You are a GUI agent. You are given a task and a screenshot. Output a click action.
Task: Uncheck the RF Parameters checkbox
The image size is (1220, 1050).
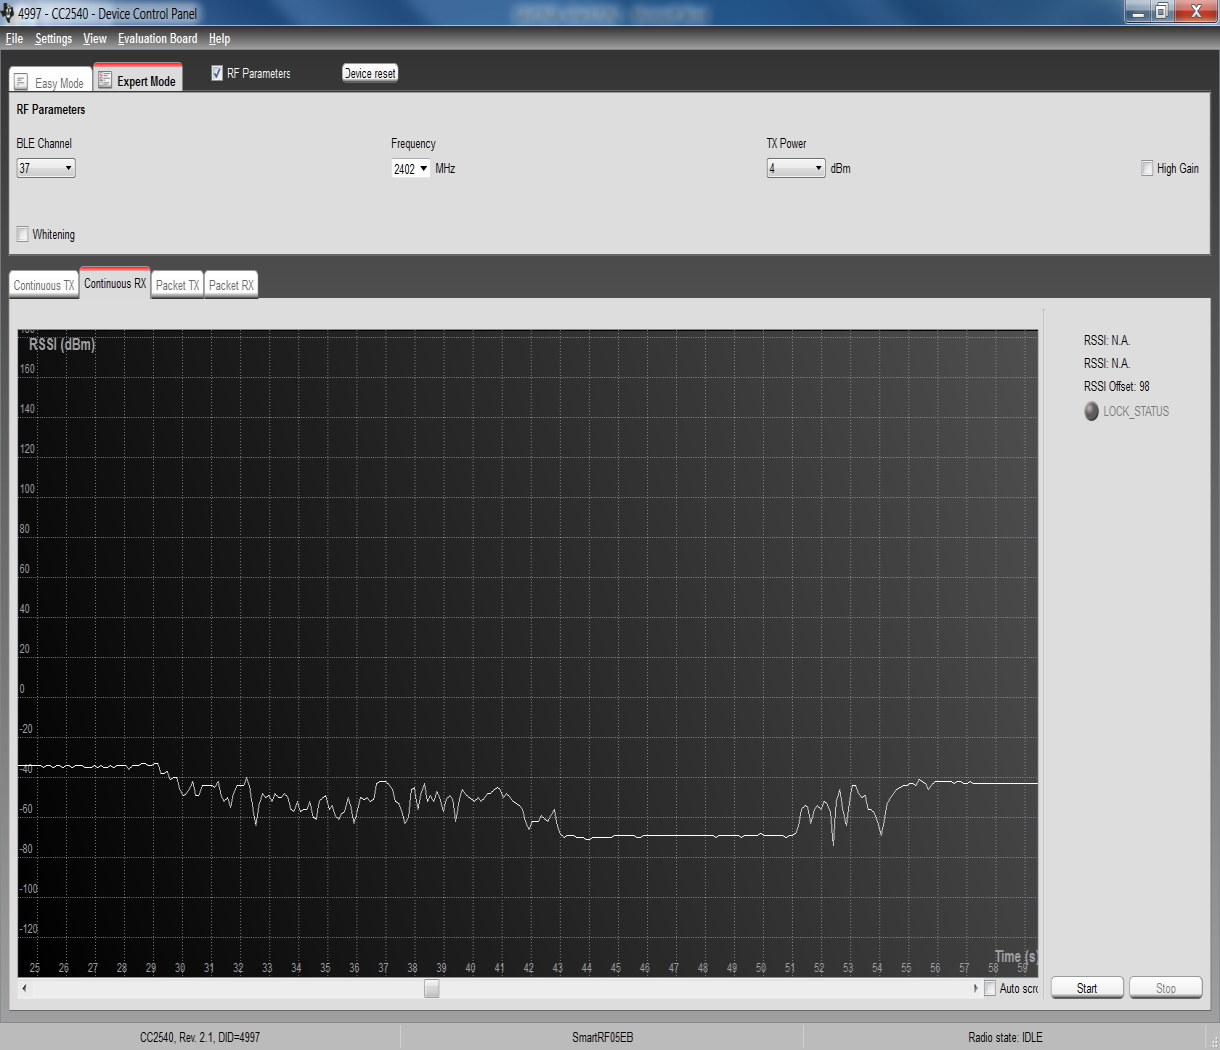(217, 73)
